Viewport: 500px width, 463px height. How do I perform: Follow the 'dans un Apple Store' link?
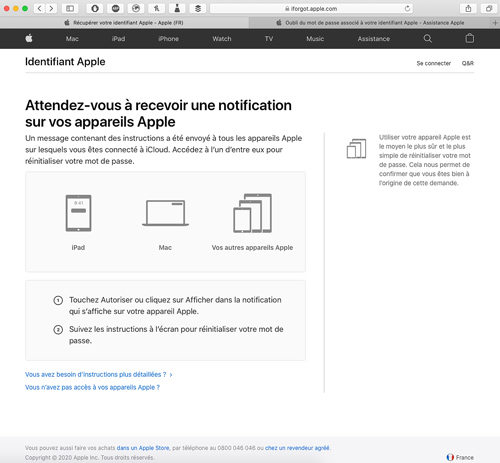(143, 448)
